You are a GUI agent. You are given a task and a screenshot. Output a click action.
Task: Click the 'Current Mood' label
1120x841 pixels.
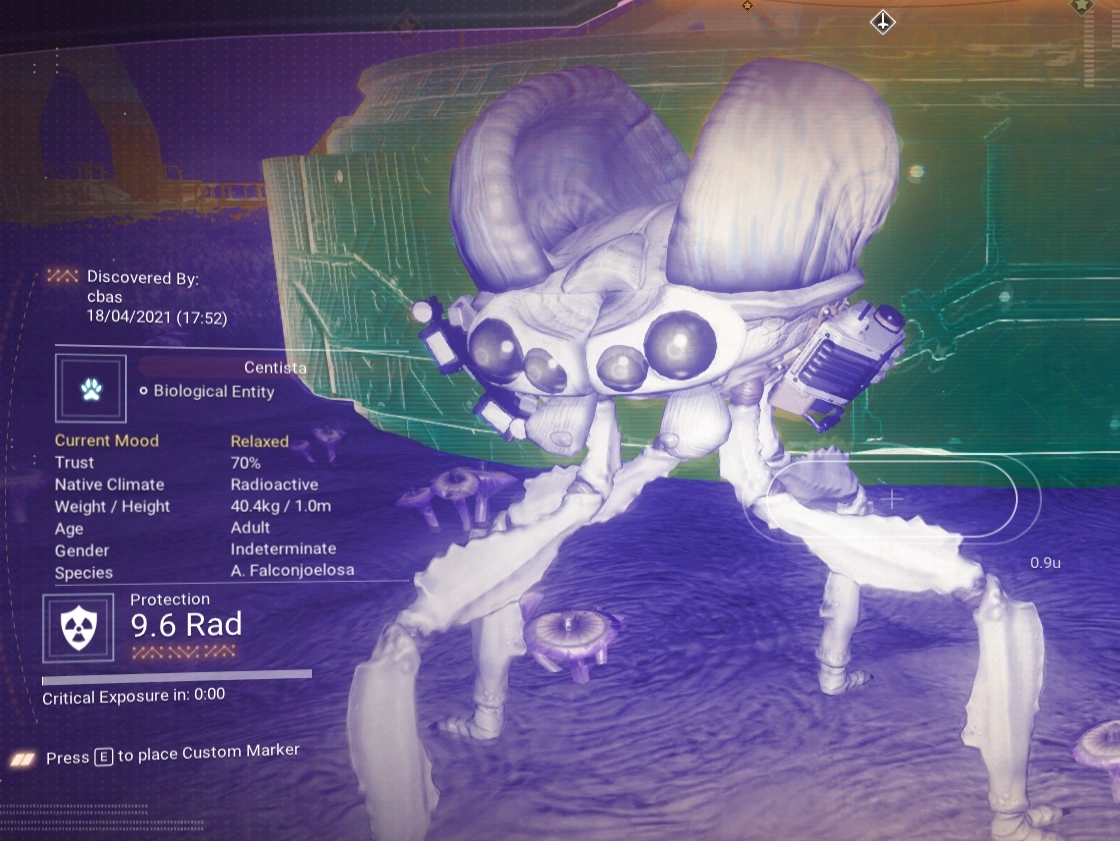click(x=107, y=440)
